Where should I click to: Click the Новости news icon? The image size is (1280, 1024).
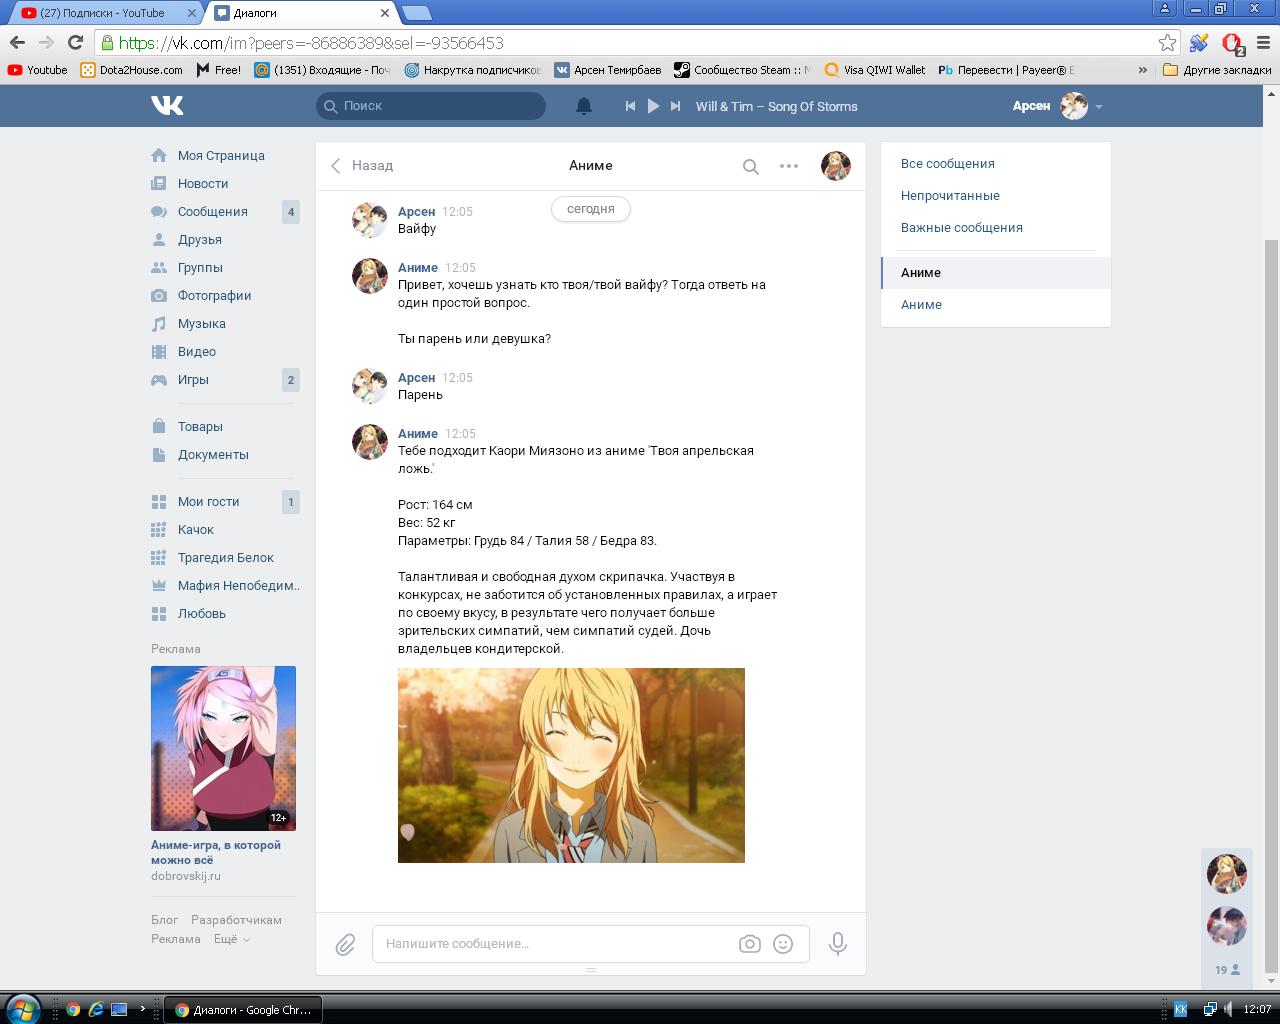point(159,183)
